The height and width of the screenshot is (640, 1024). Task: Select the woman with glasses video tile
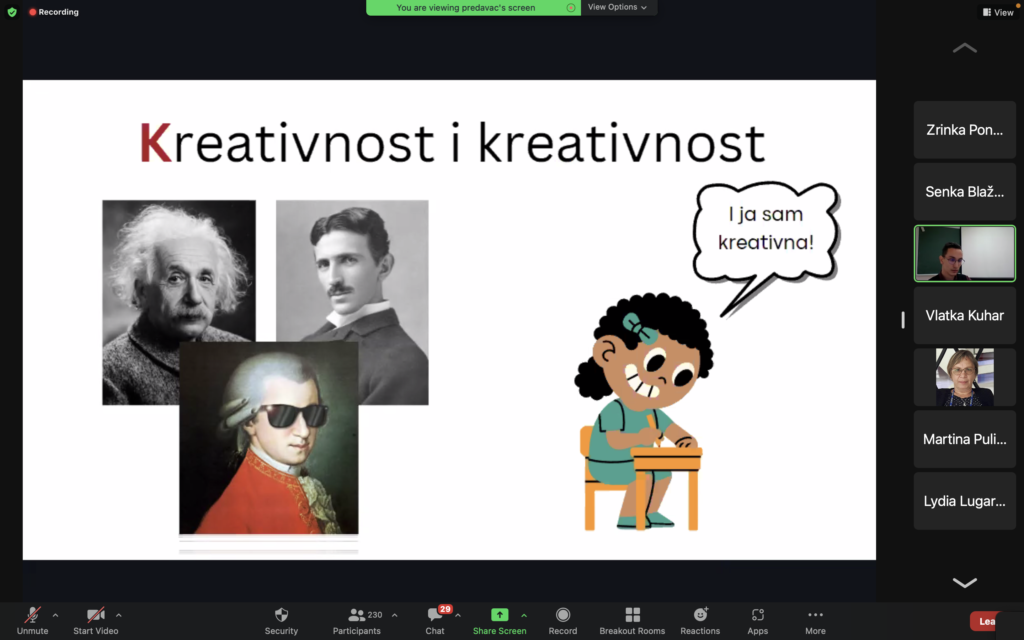pyautogui.click(x=965, y=377)
